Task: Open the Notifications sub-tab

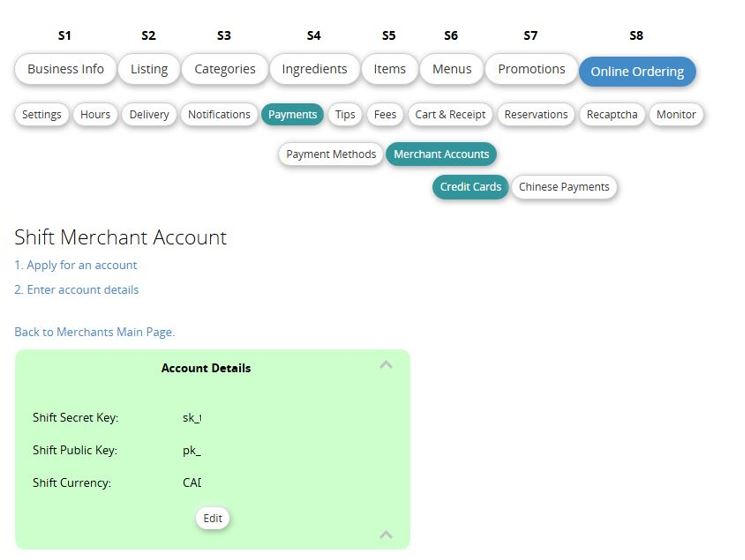Action: click(x=219, y=114)
